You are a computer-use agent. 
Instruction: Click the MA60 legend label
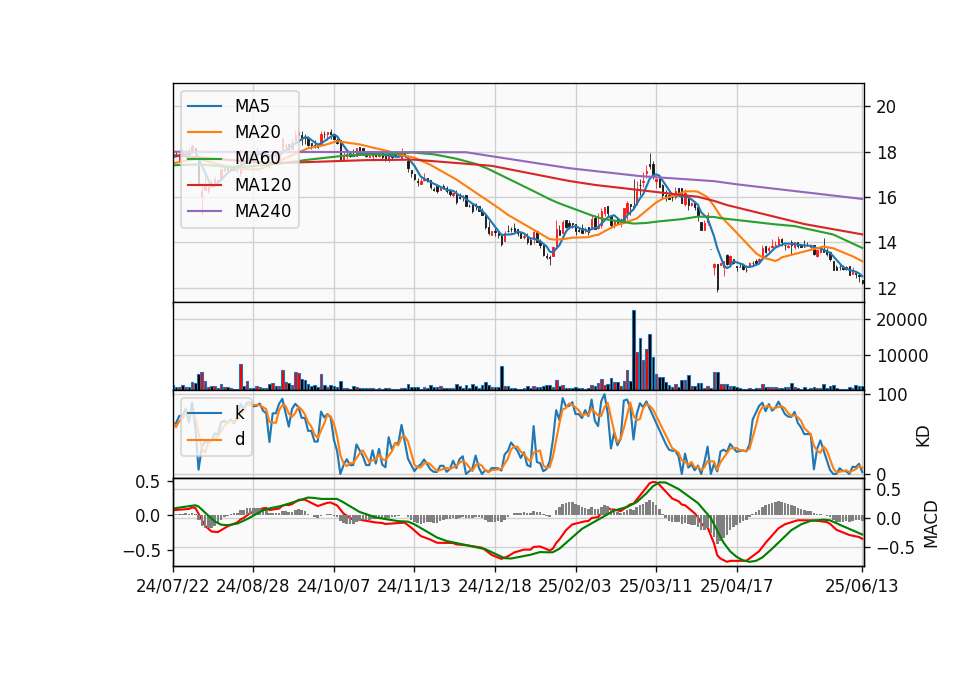pyautogui.click(x=257, y=159)
